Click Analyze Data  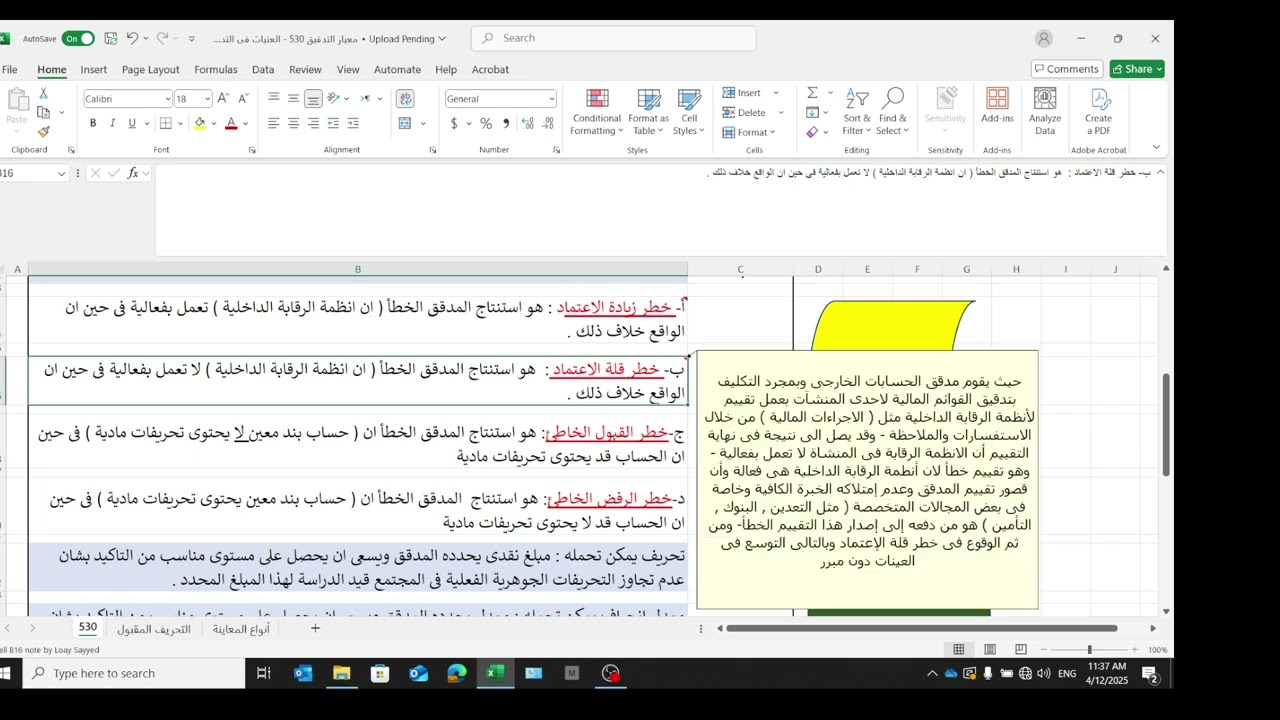(1045, 112)
